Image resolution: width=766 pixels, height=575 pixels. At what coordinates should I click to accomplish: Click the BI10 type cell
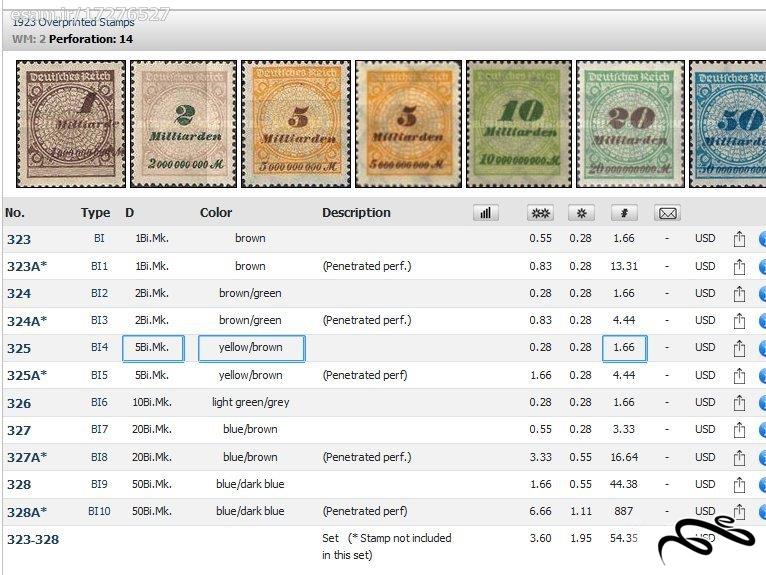click(99, 511)
